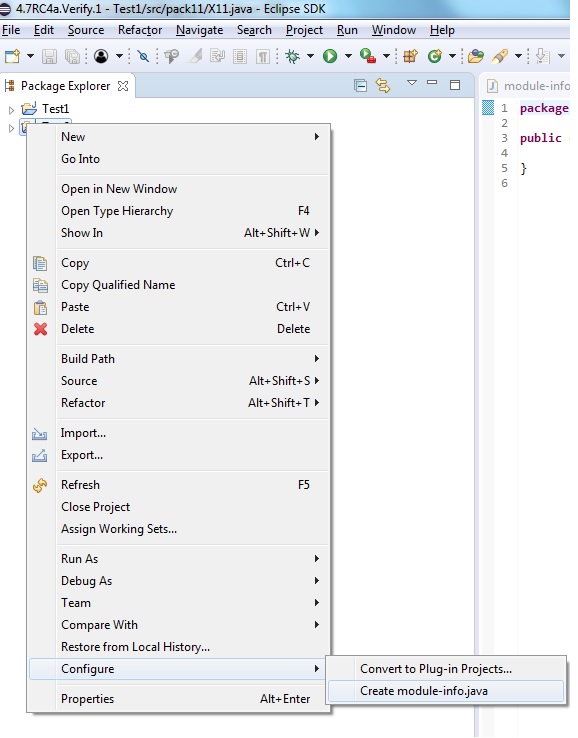Viewport: 578px width, 738px height.
Task: Close the Package Explorer tab
Action: point(123,86)
